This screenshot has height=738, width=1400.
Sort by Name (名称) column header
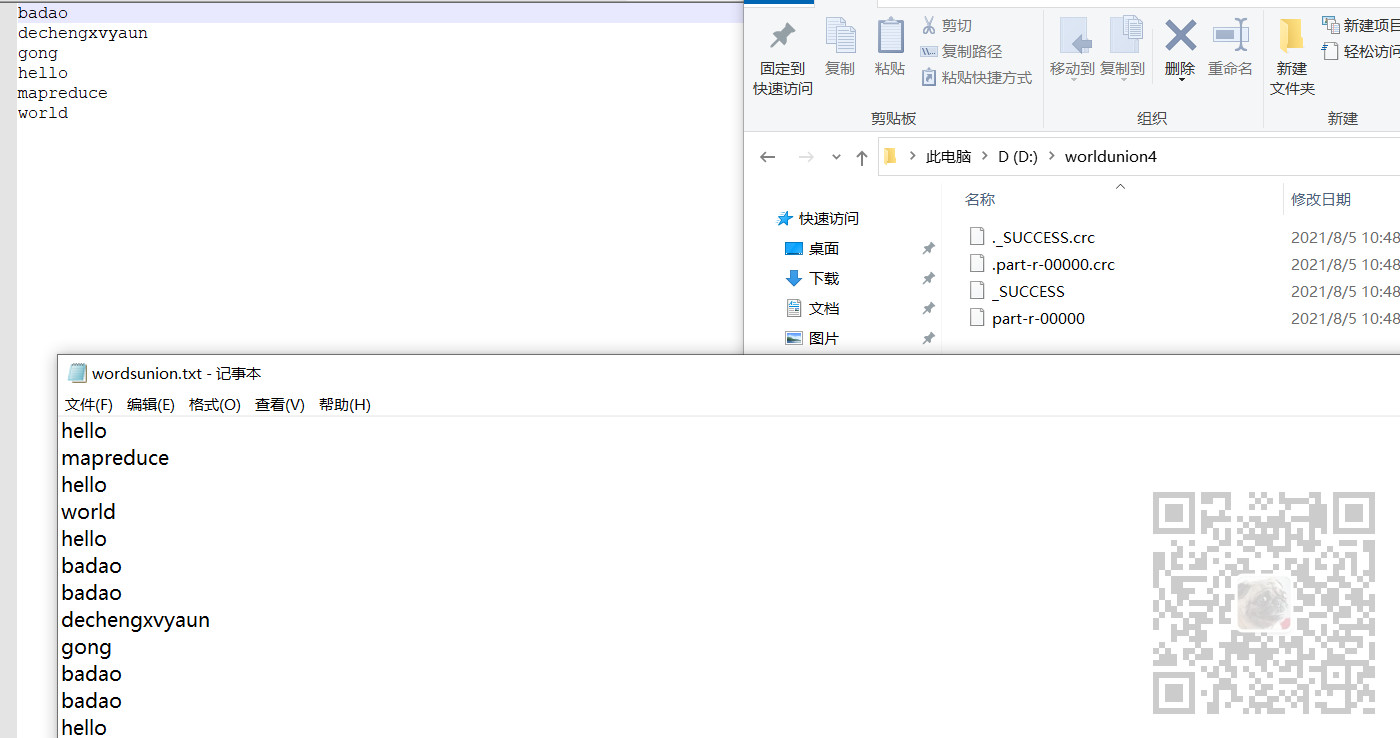[x=980, y=199]
